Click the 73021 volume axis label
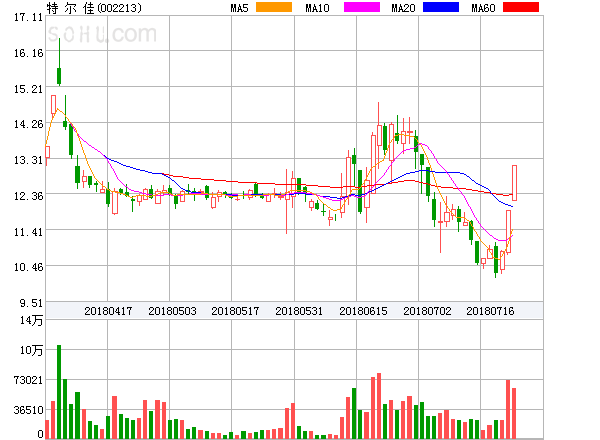The height and width of the screenshot is (440, 600). 28,380
